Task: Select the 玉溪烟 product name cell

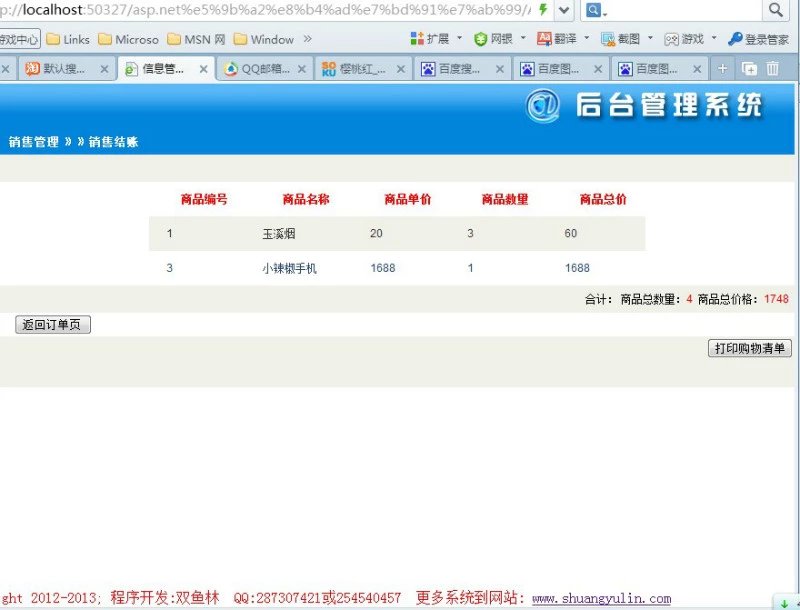Action: [279, 234]
